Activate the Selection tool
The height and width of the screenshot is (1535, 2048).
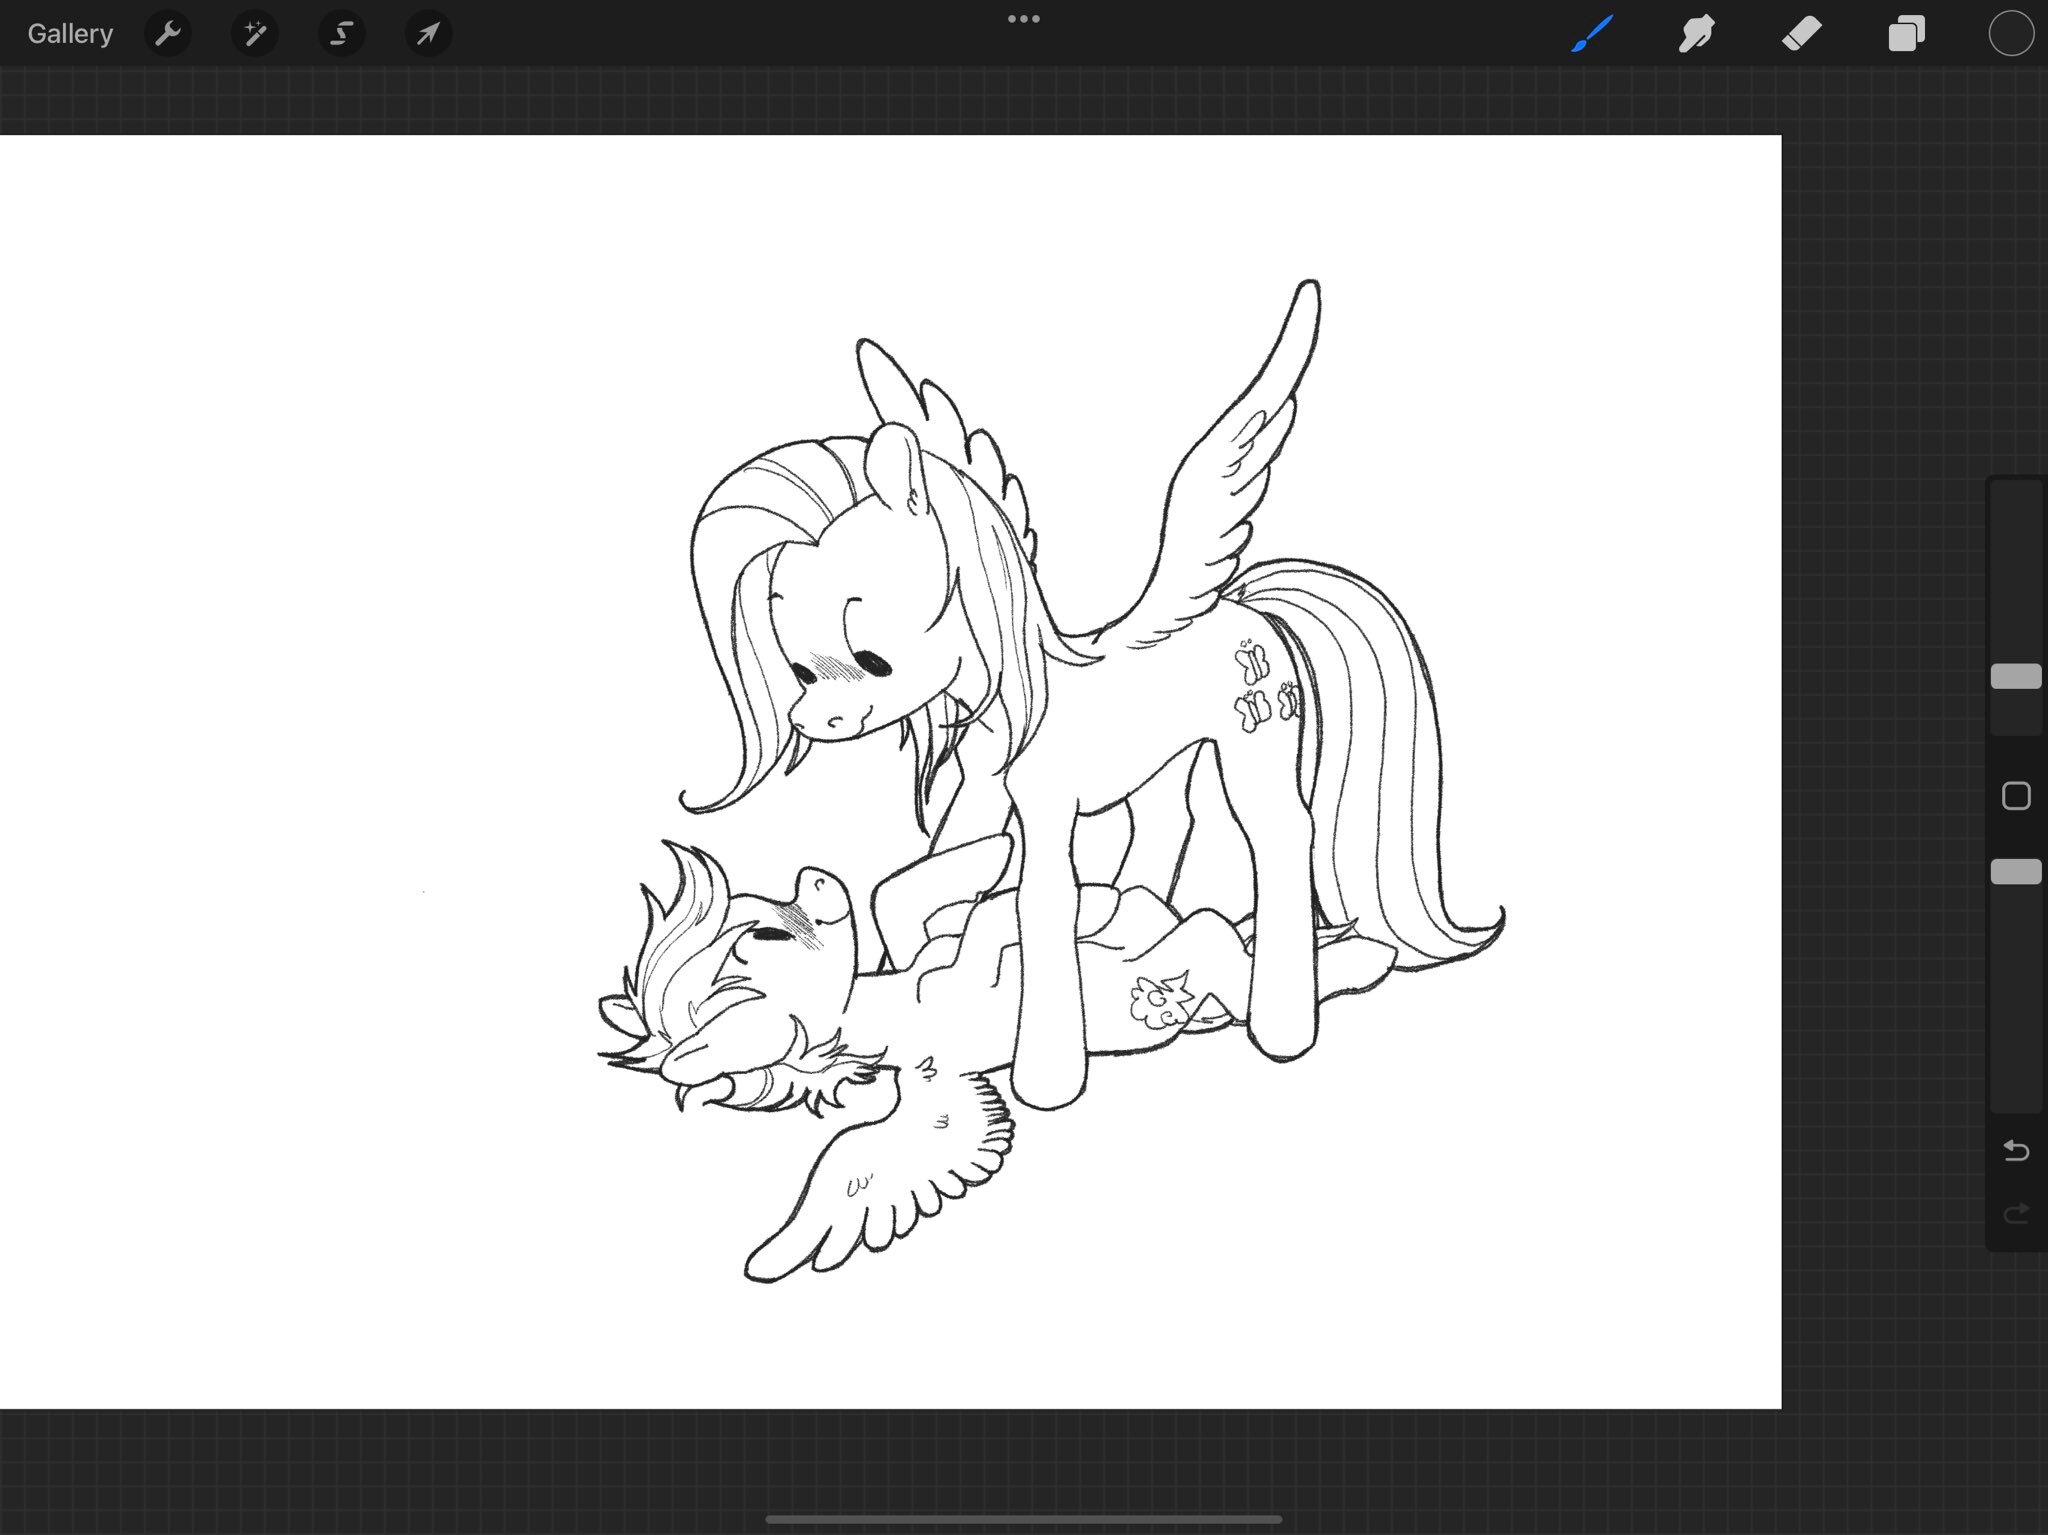click(x=341, y=34)
